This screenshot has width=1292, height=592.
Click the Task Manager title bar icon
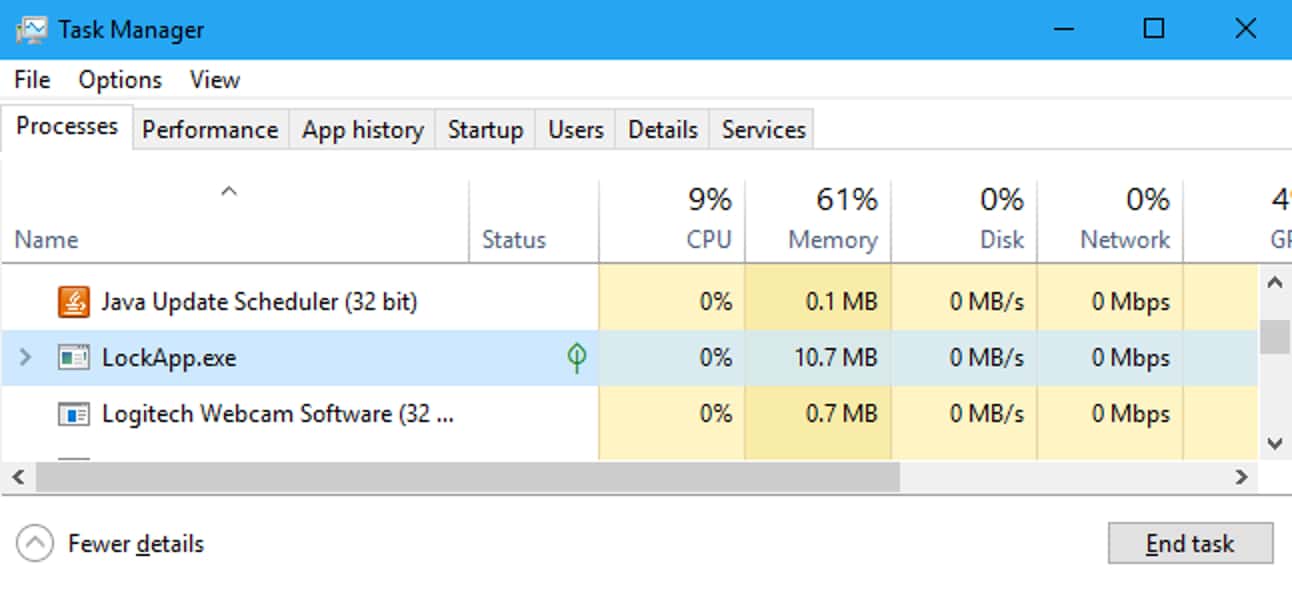pyautogui.click(x=31, y=30)
